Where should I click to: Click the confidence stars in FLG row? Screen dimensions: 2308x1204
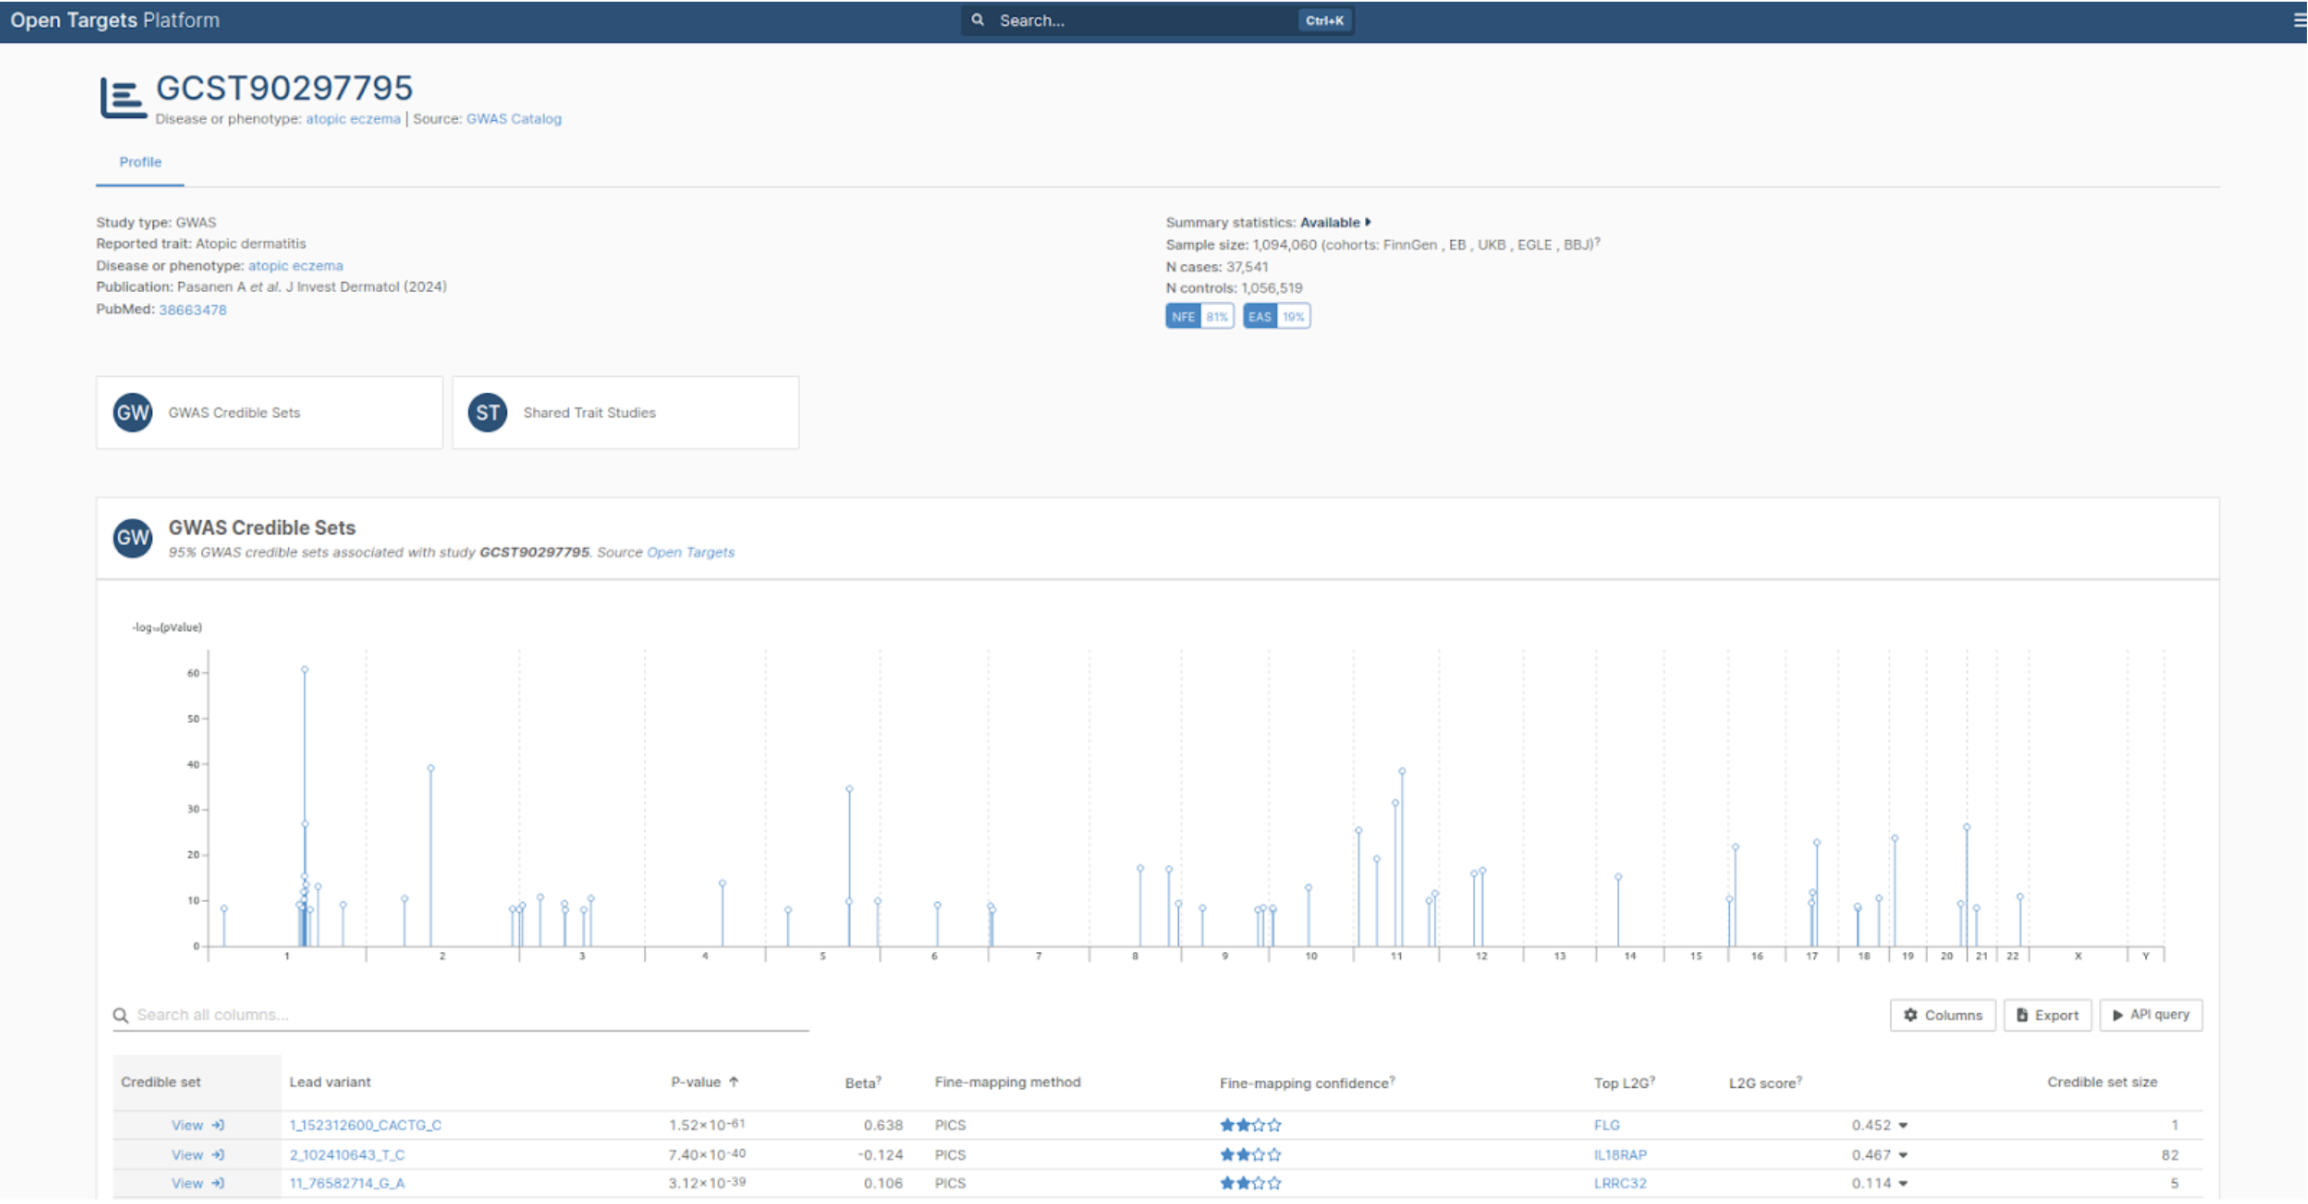coord(1250,1125)
